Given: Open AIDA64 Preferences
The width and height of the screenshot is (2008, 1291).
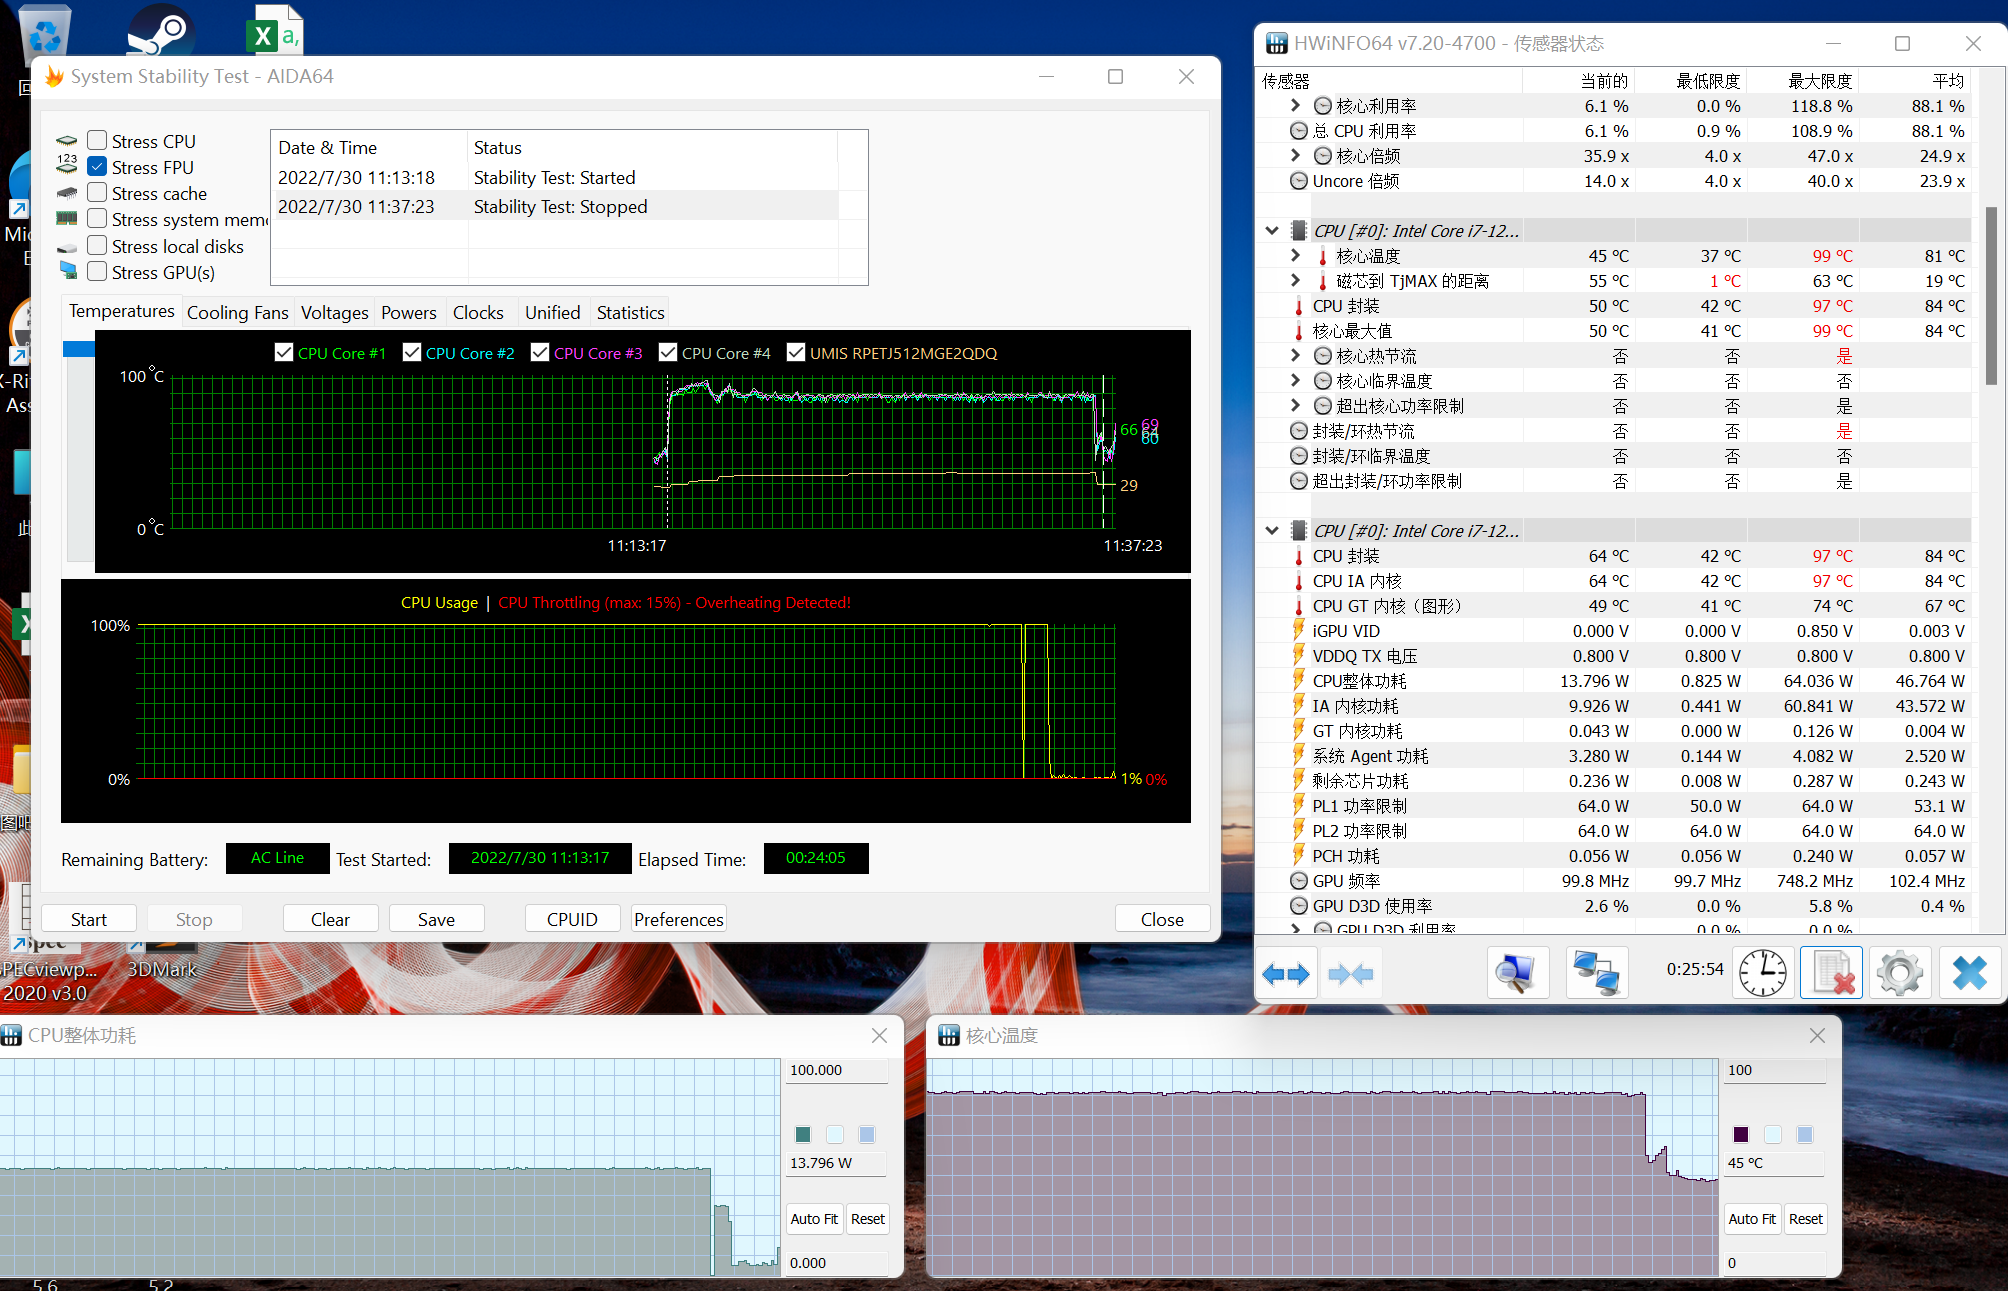Looking at the screenshot, I should coord(678,919).
